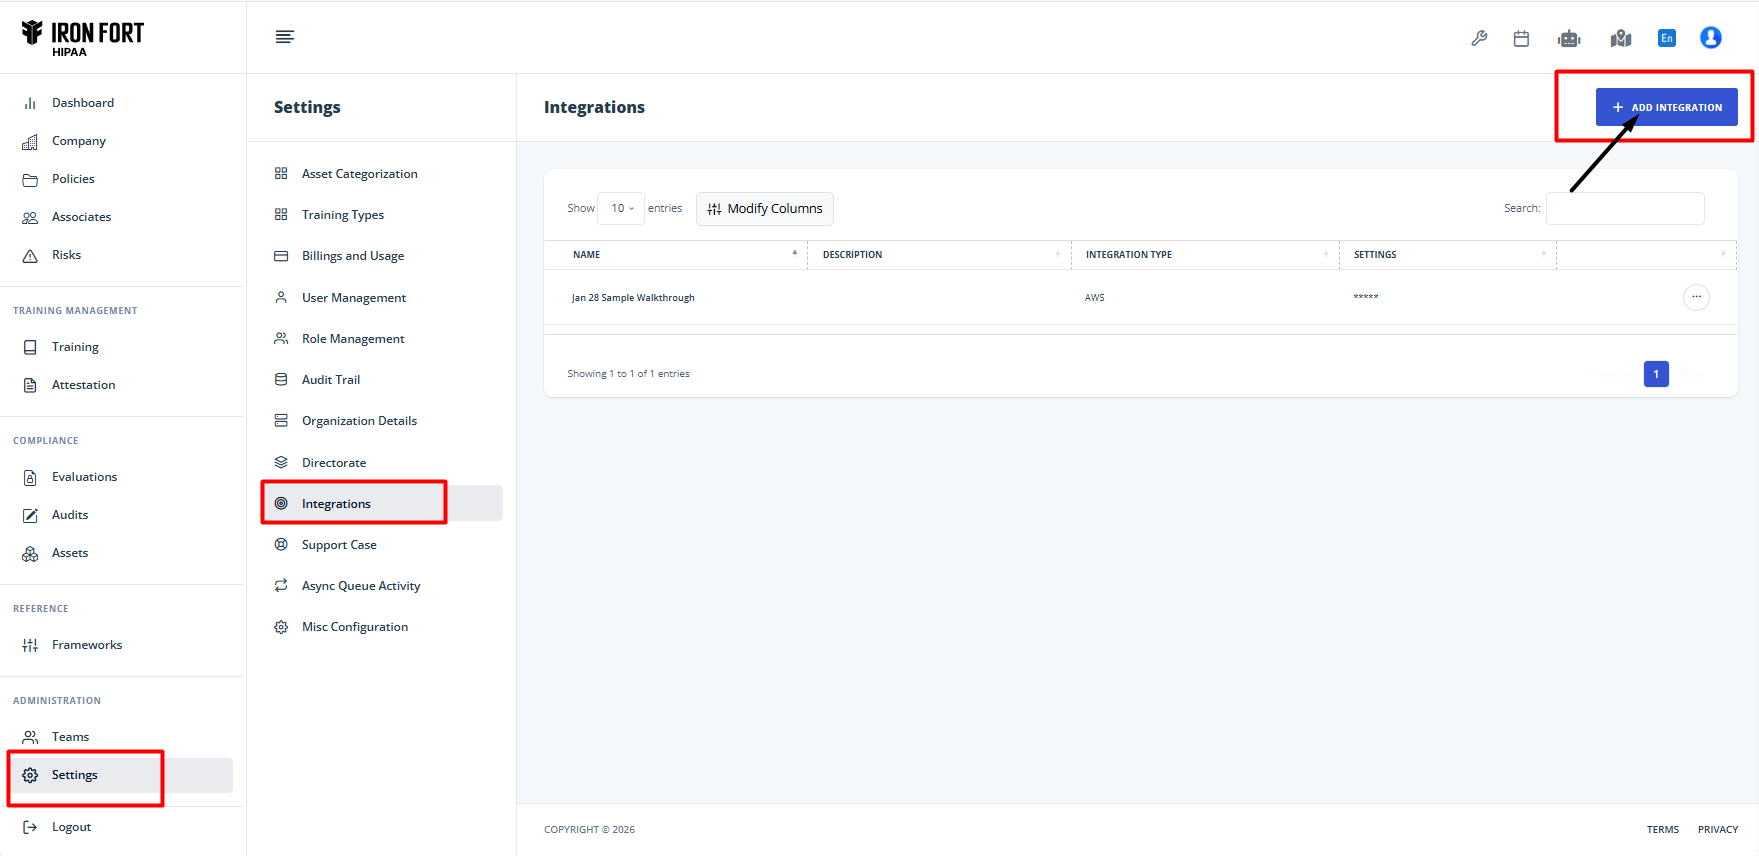Screen dimensions: 1759x856
Task: Open the calendar icon in top bar
Action: pyautogui.click(x=1521, y=38)
